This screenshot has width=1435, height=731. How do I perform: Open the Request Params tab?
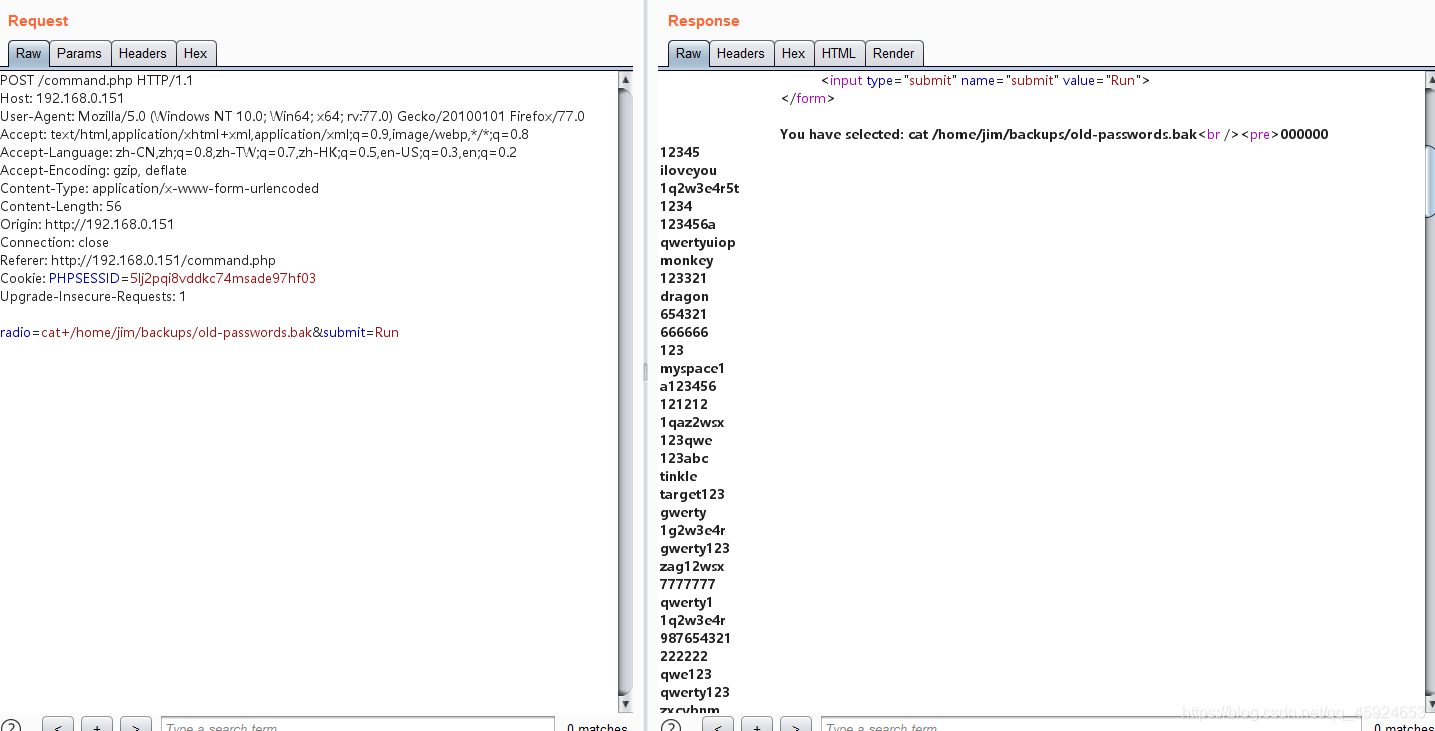(79, 54)
